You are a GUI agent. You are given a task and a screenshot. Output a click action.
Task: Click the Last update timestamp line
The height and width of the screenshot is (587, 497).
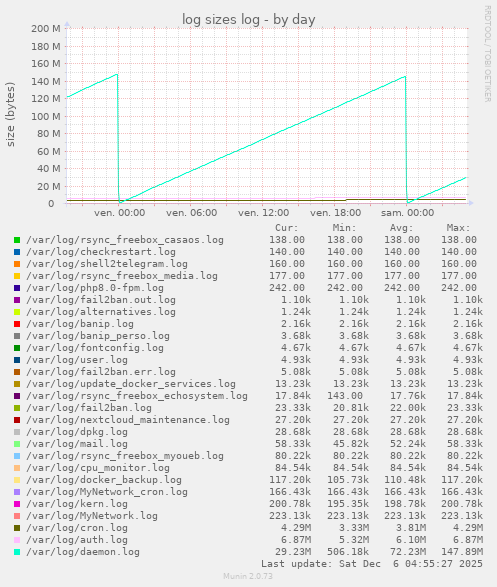coord(372,564)
